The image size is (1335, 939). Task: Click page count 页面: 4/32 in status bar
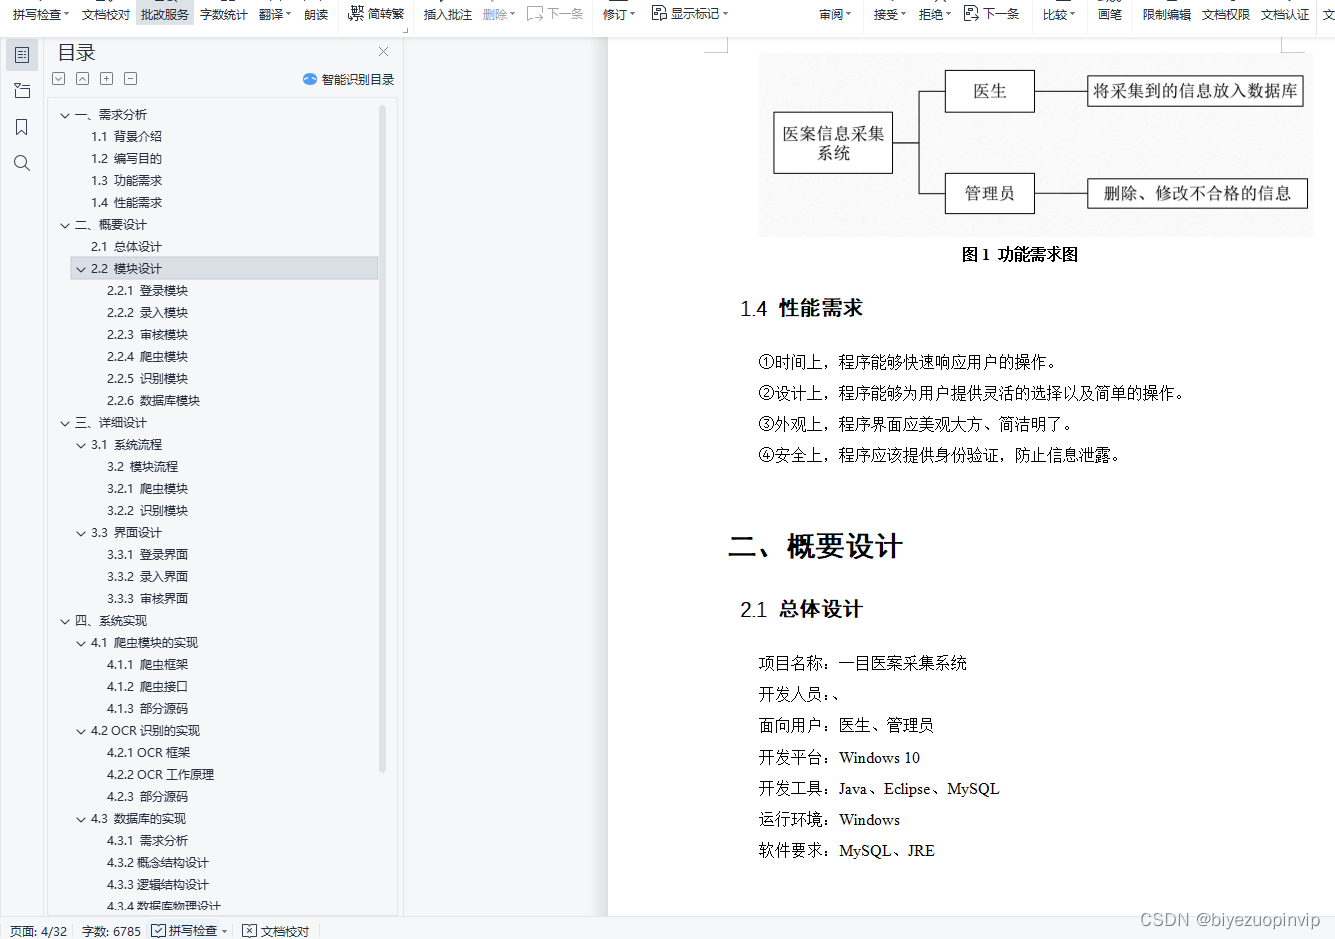pos(38,931)
